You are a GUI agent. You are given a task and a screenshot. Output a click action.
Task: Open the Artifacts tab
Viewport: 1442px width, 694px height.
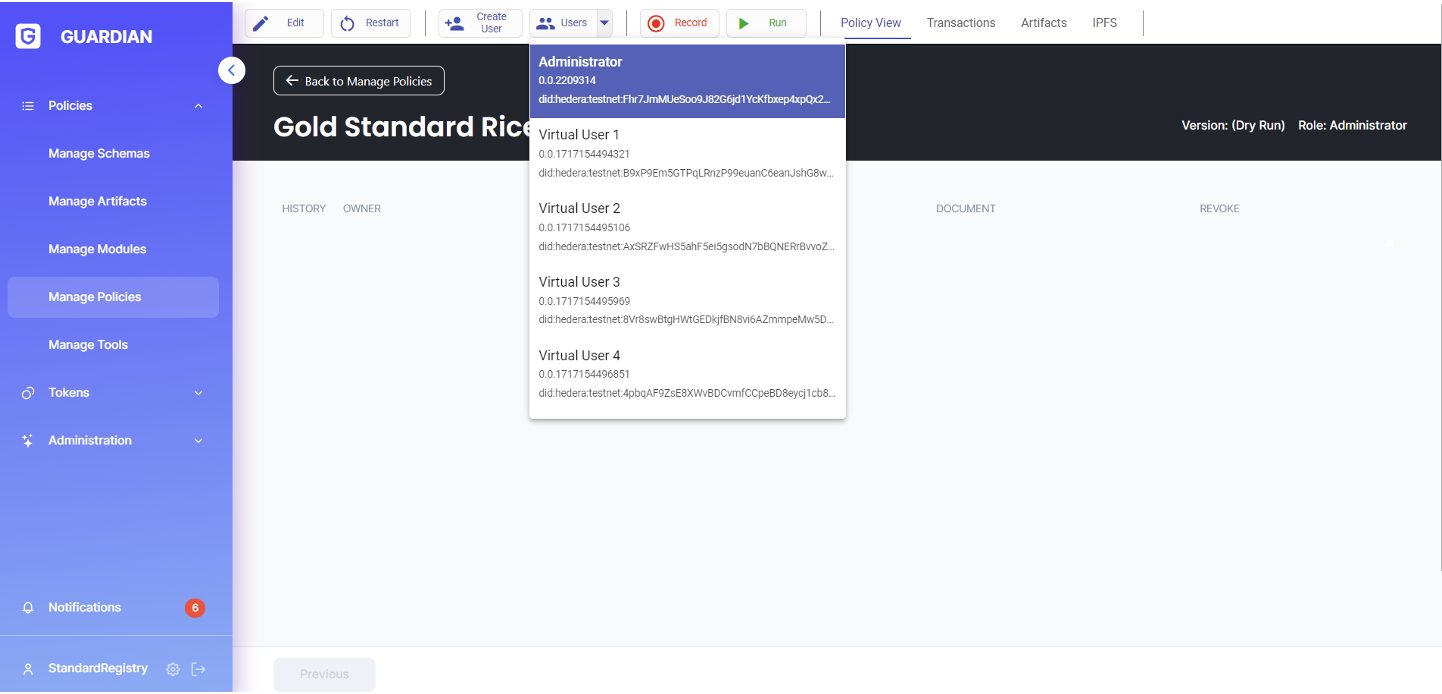[x=1043, y=23]
